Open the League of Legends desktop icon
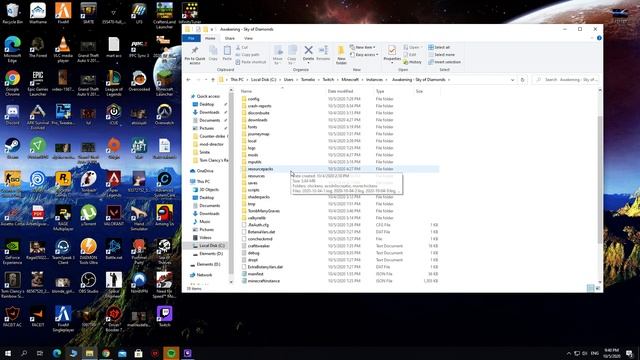 [x=113, y=83]
